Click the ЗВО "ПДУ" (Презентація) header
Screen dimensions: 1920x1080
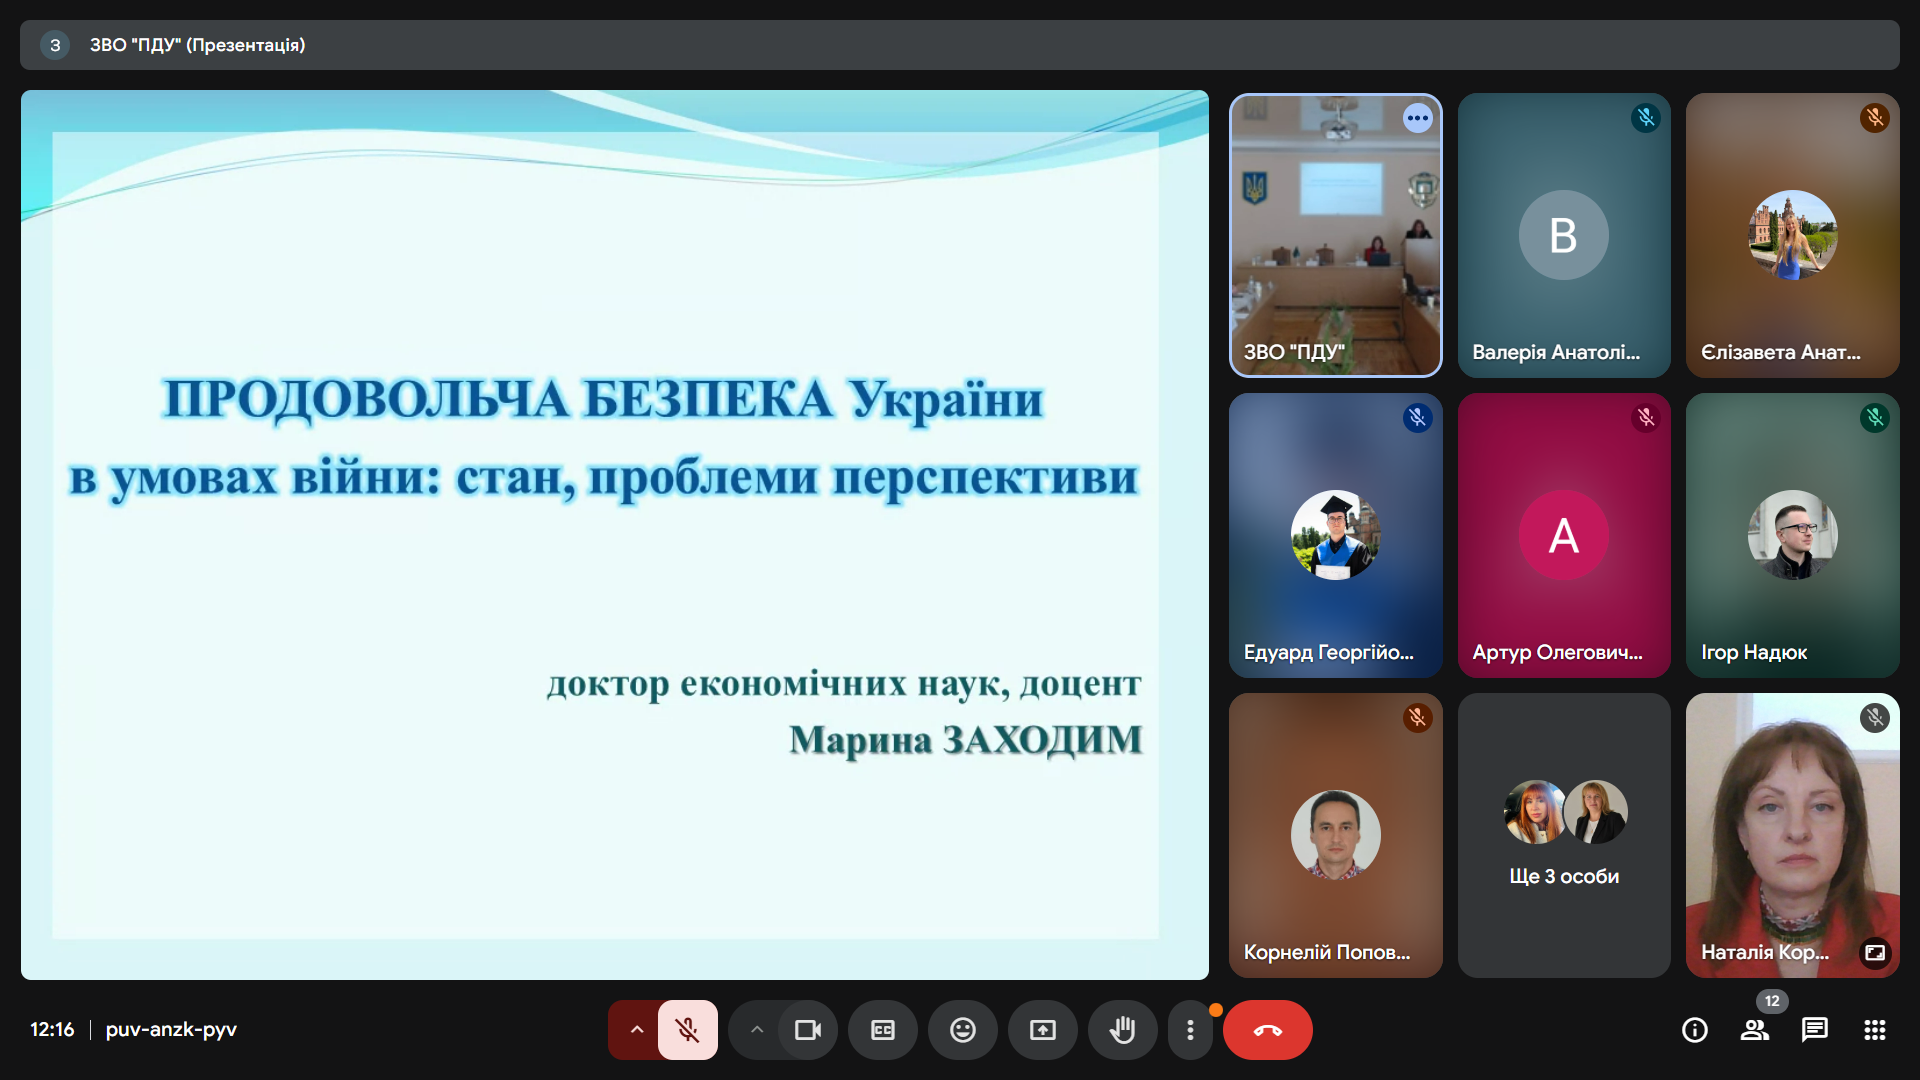[x=197, y=45]
